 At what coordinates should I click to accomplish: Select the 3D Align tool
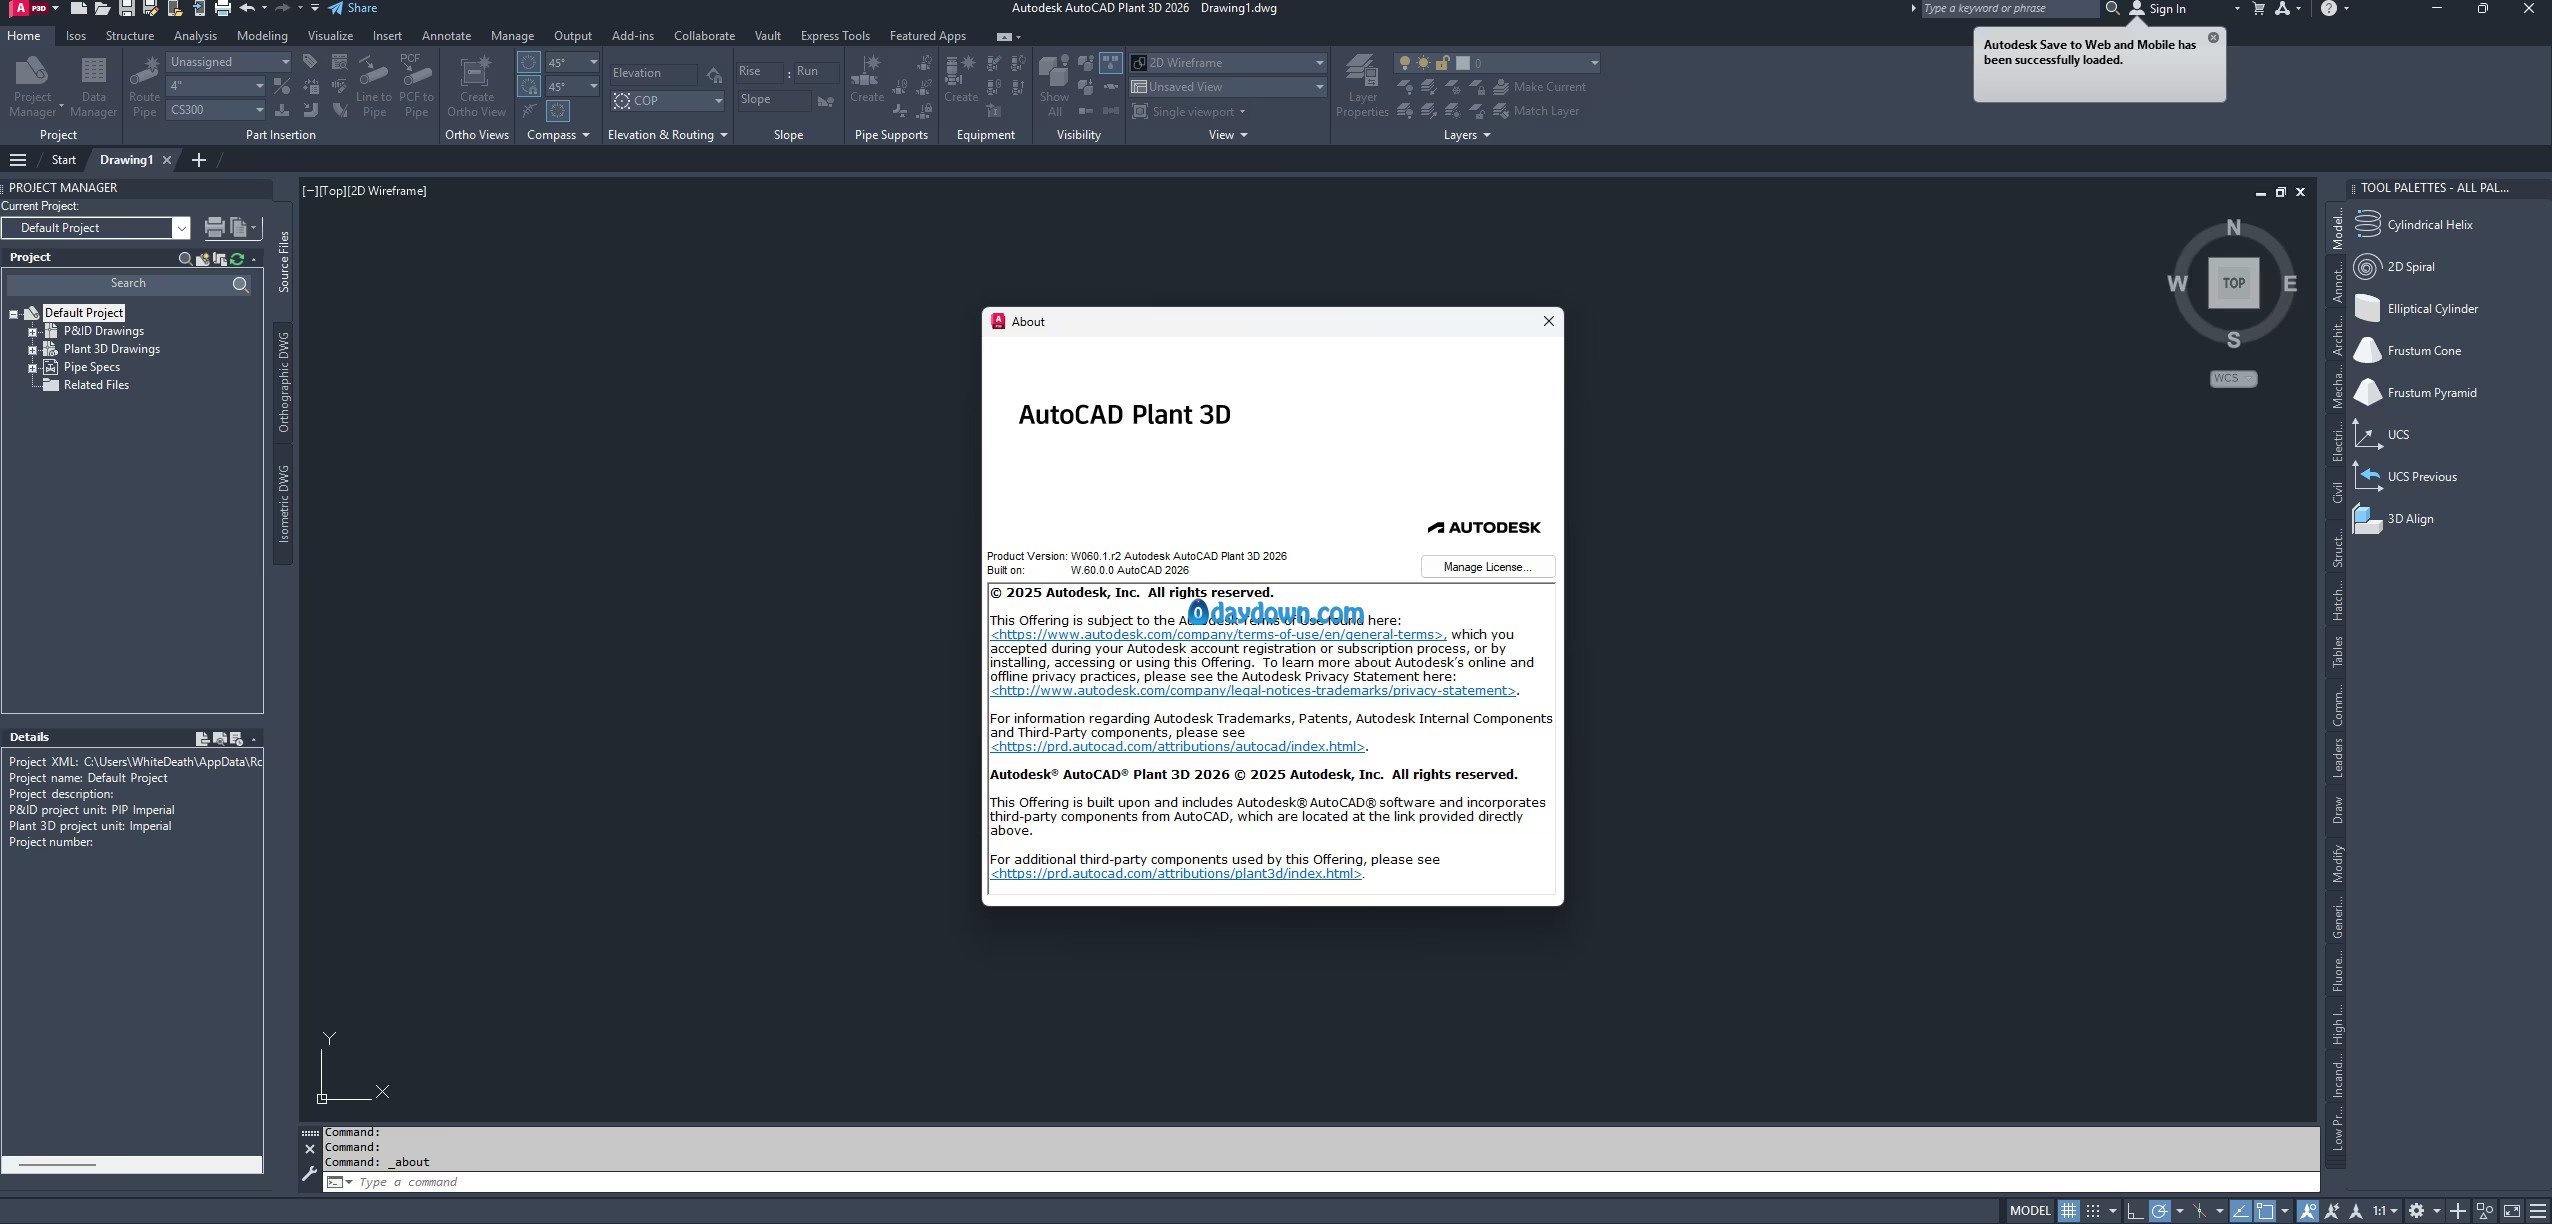click(x=2394, y=519)
